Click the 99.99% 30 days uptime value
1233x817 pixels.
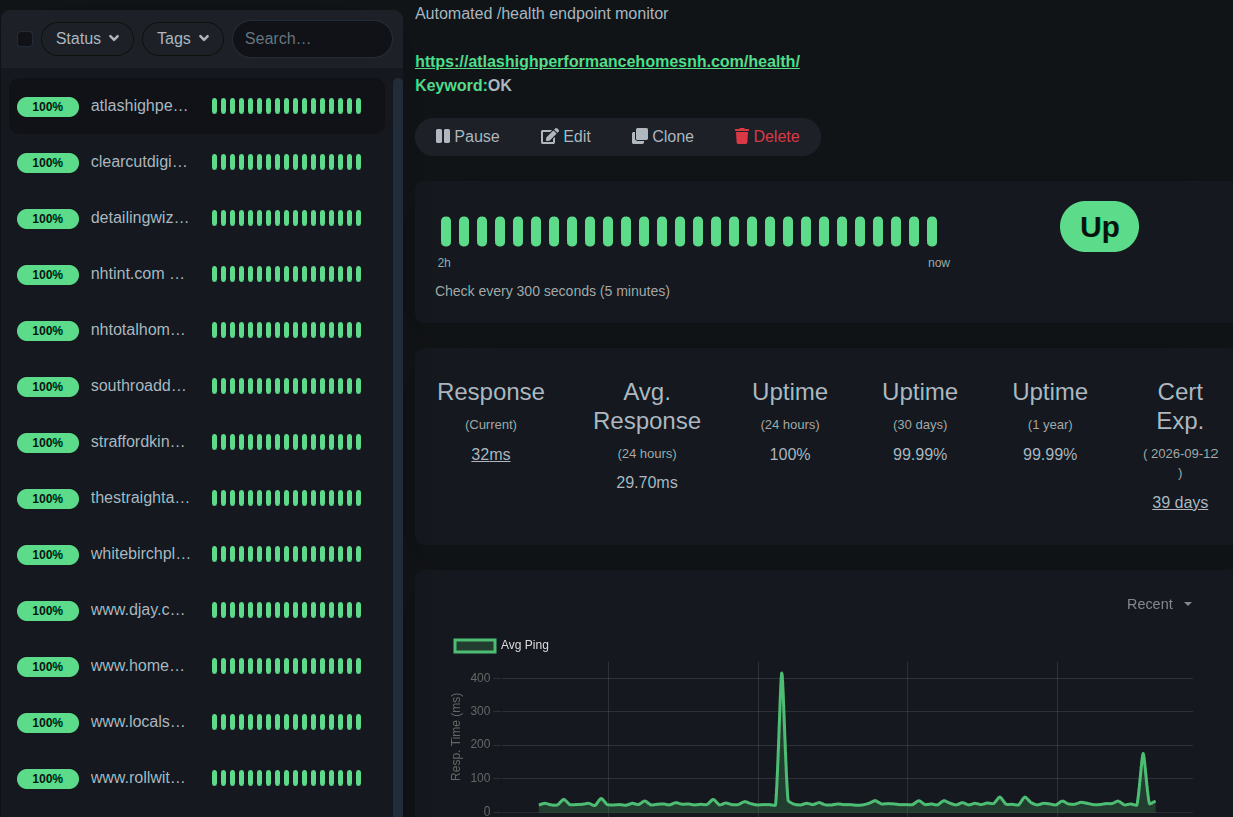[x=920, y=455]
